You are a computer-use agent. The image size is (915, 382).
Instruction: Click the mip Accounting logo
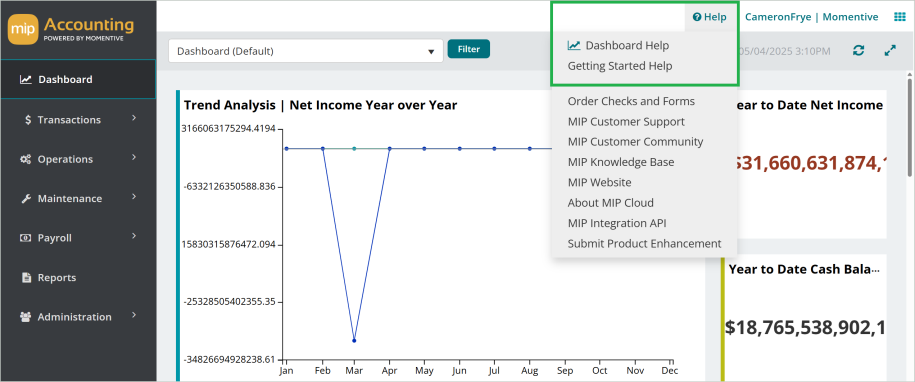click(71, 30)
